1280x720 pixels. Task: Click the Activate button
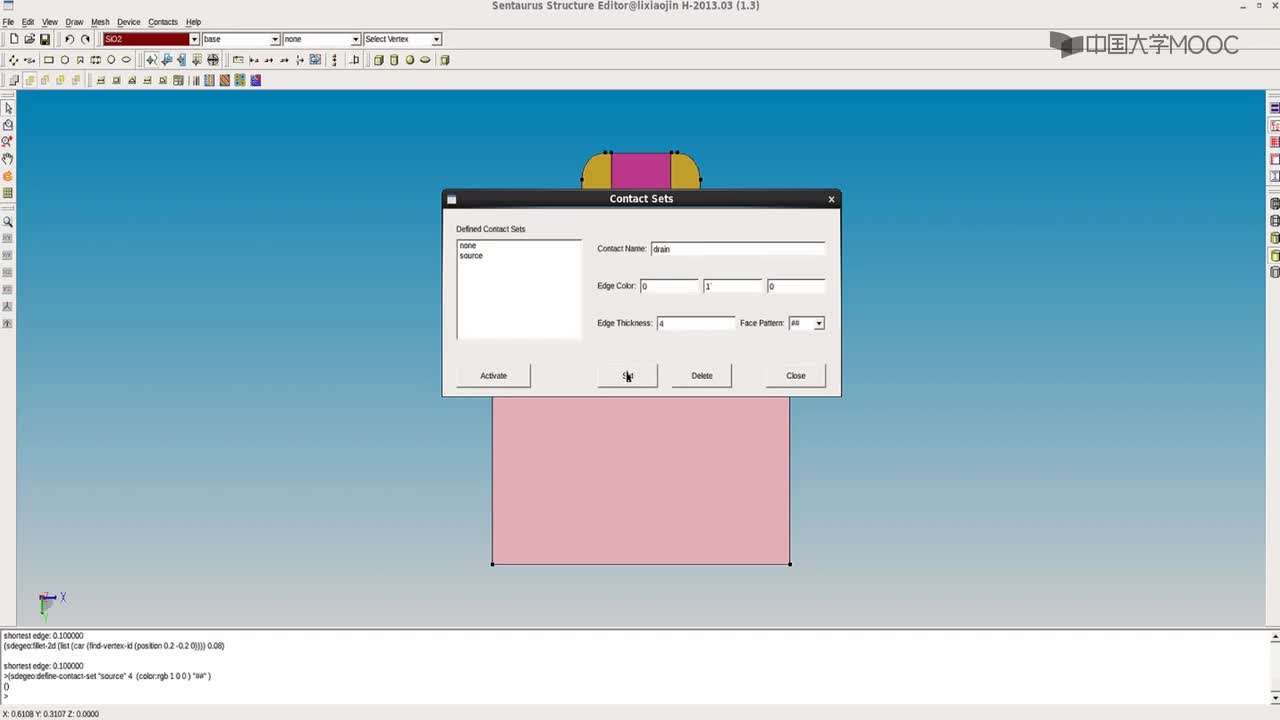coord(493,375)
